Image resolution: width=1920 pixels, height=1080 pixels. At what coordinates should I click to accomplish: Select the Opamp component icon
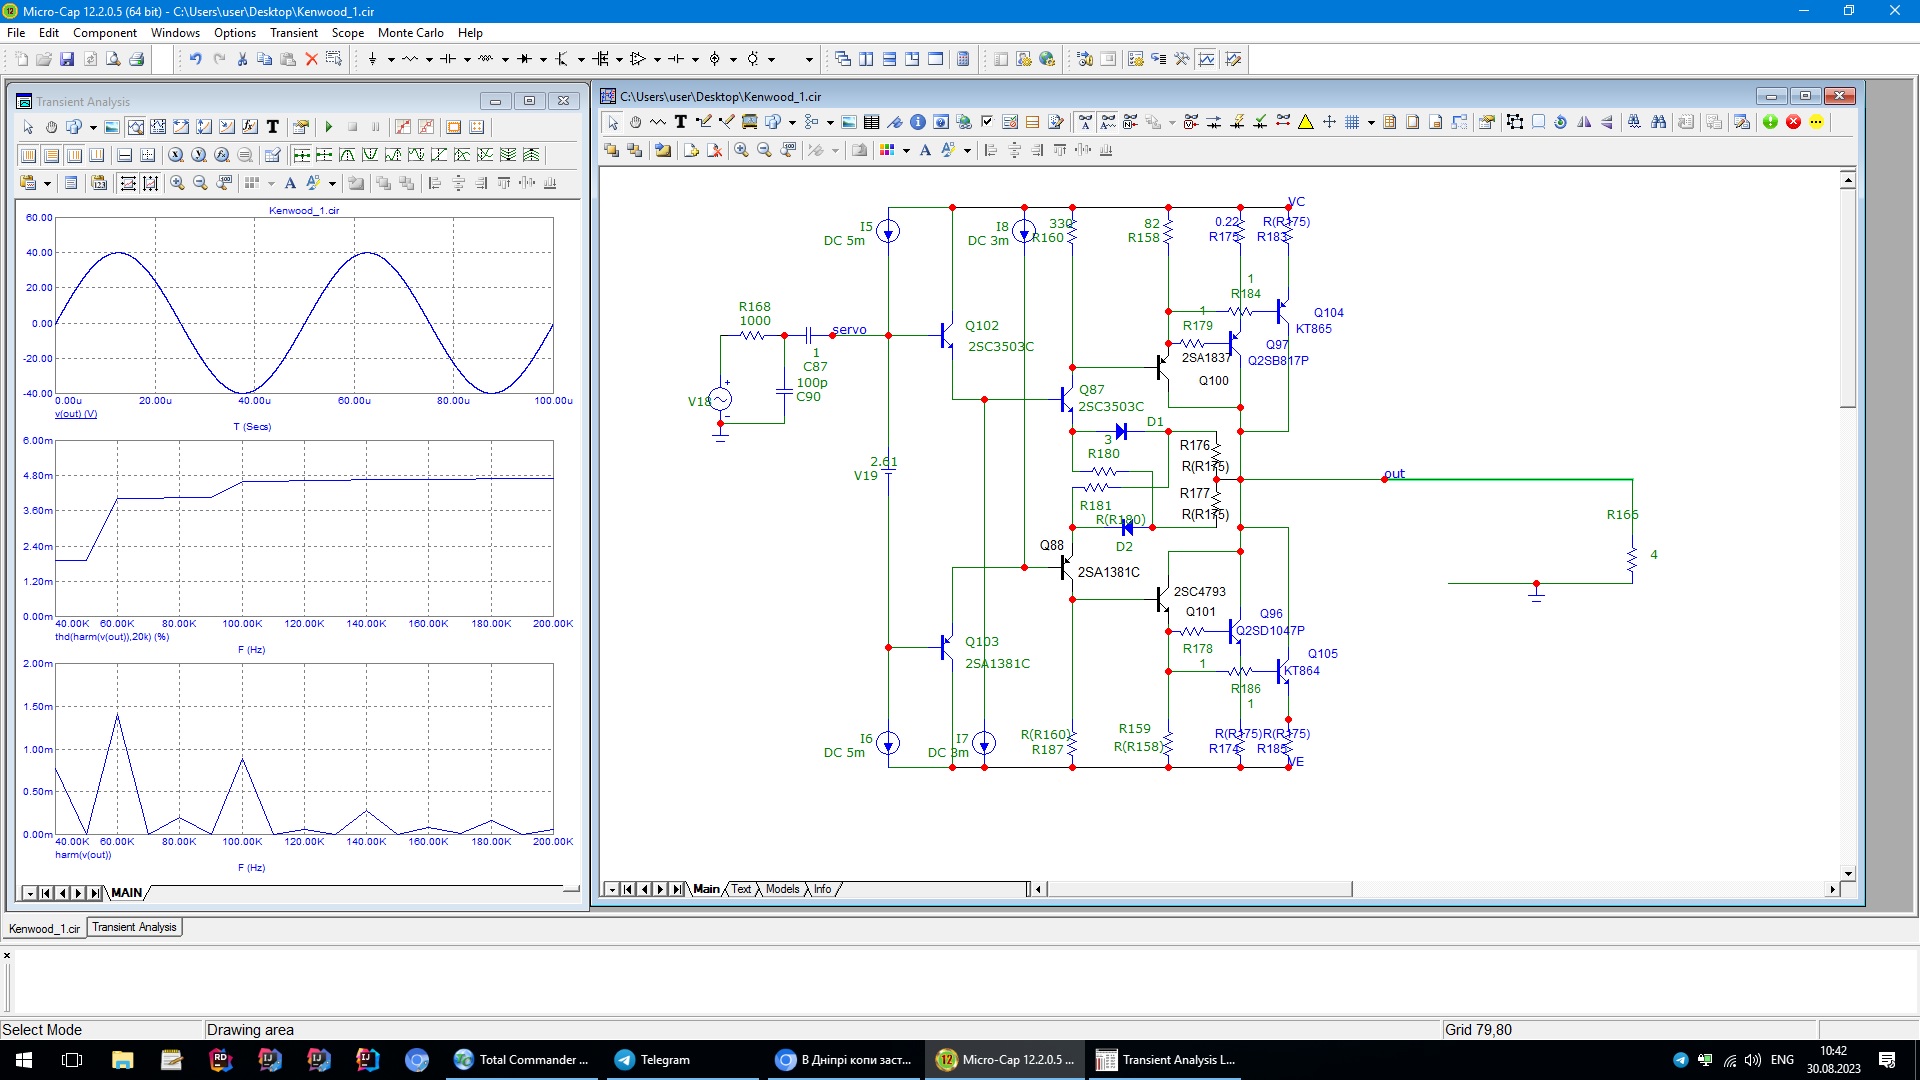click(x=638, y=59)
